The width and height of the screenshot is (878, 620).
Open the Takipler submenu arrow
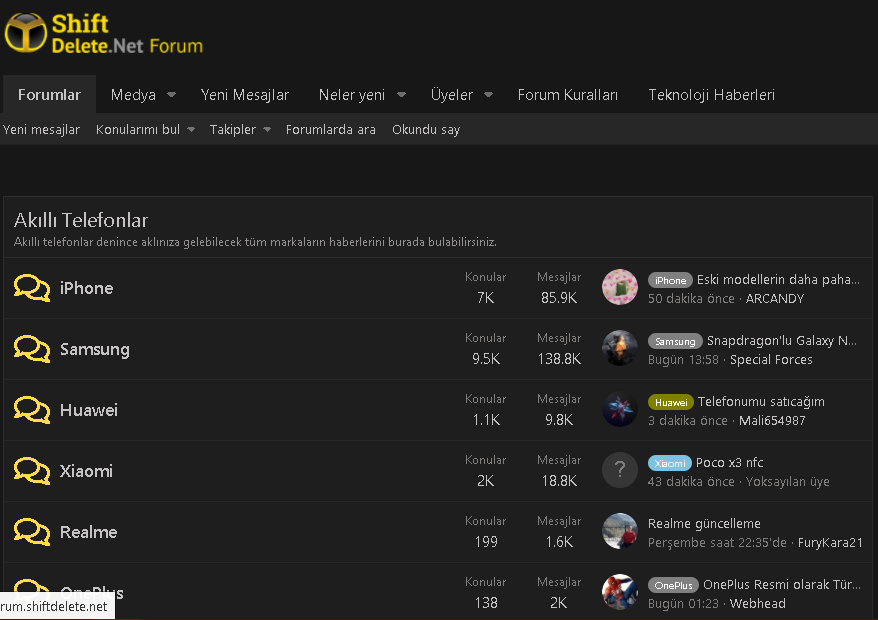click(x=267, y=130)
